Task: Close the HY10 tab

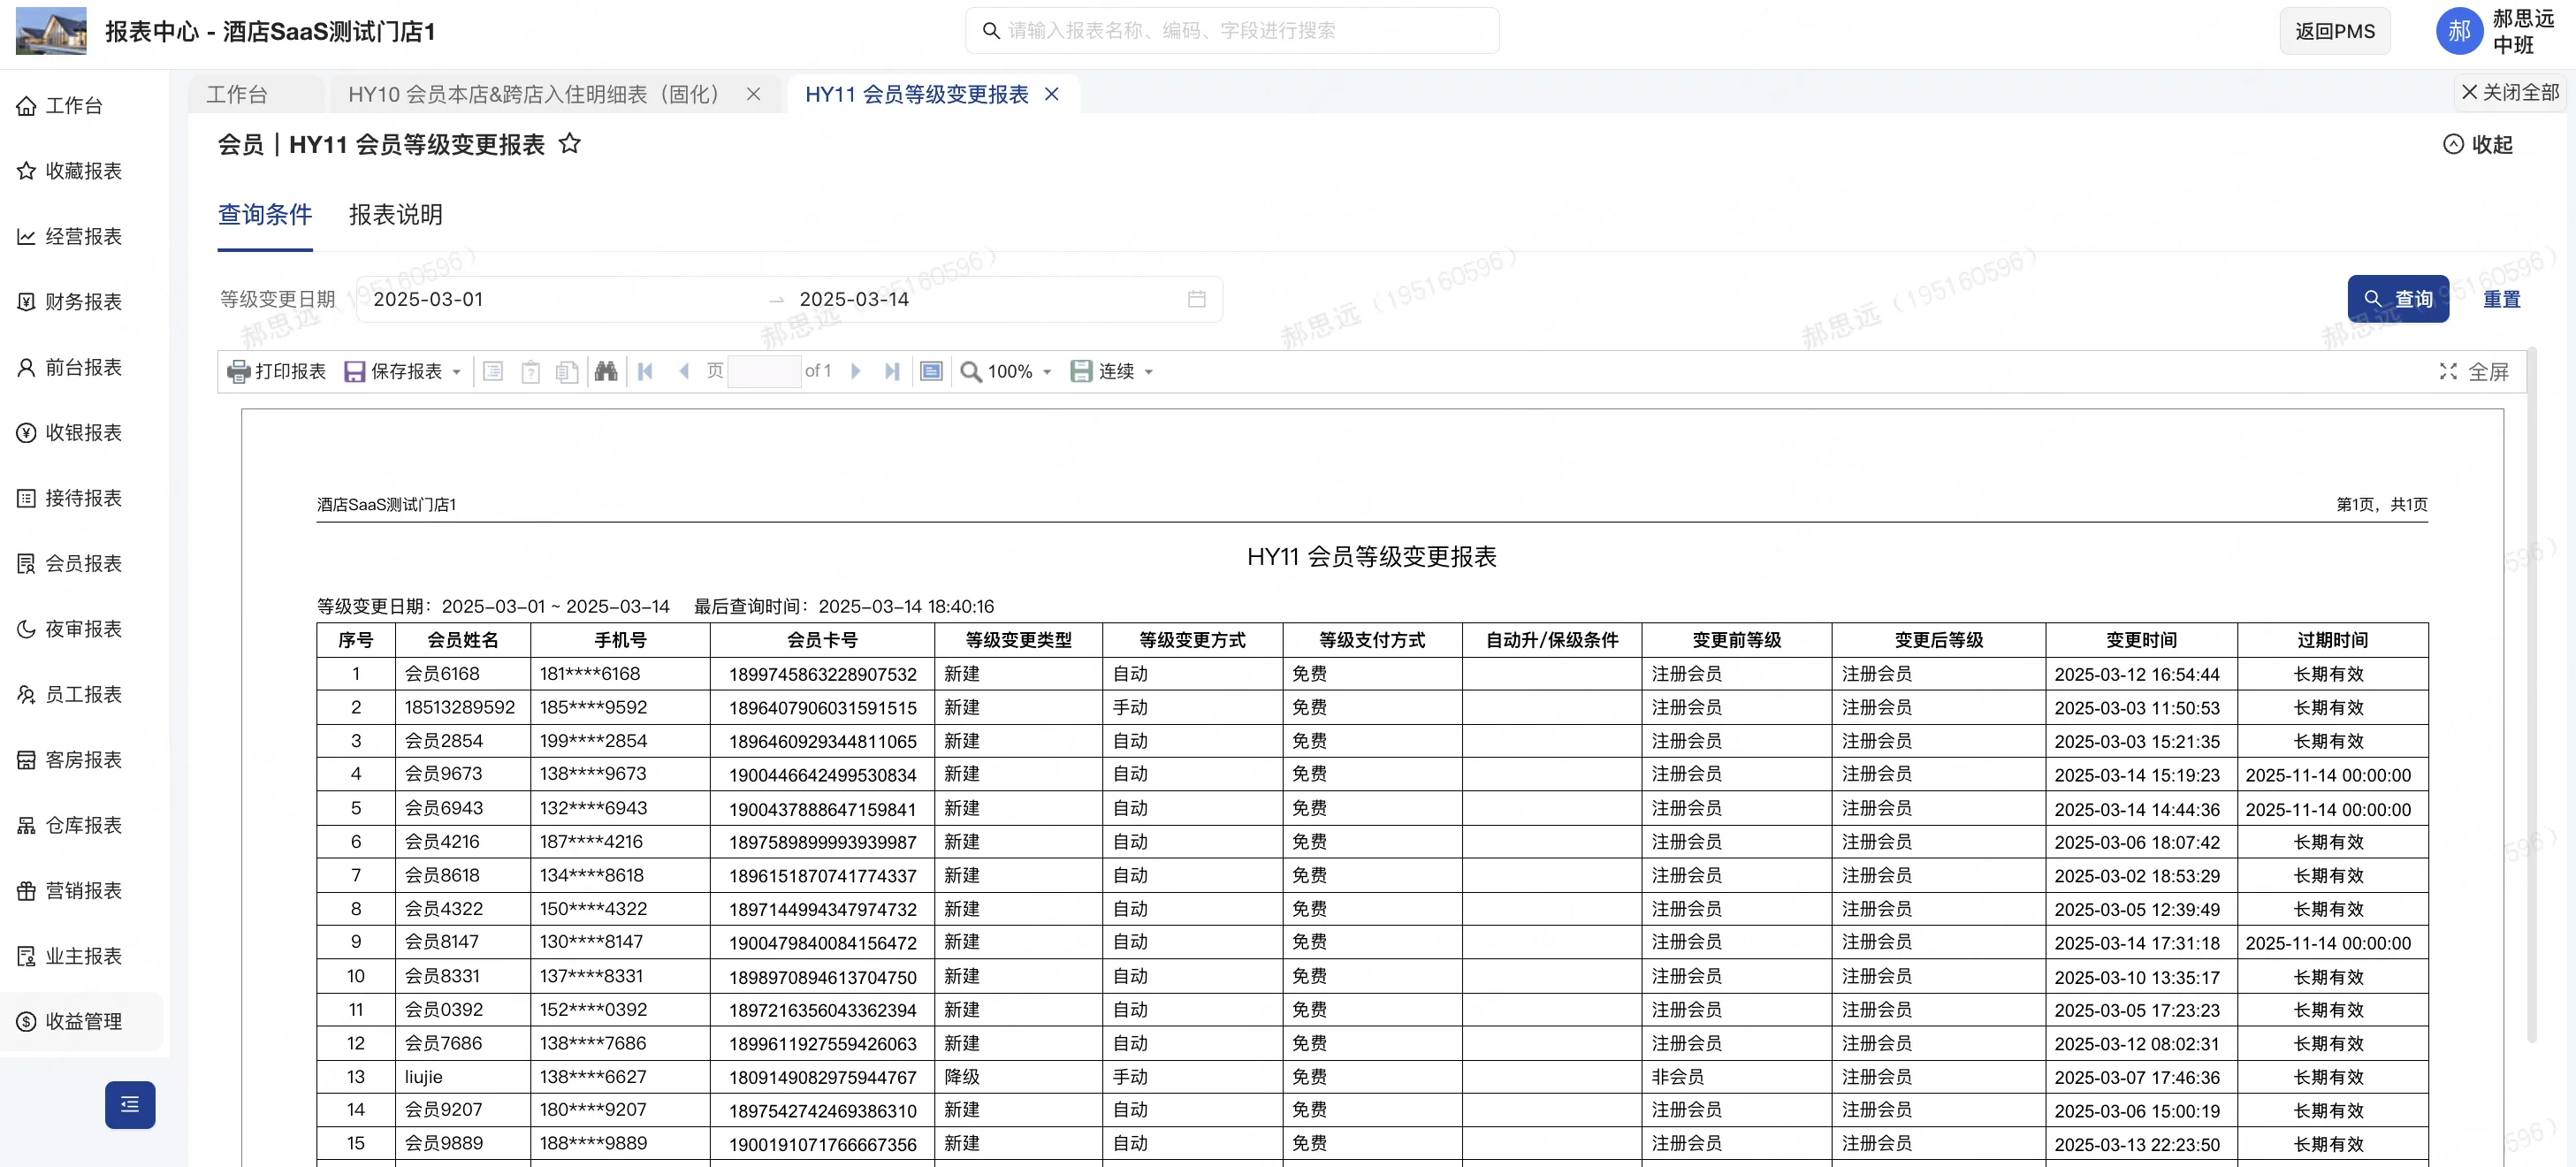Action: (x=754, y=94)
